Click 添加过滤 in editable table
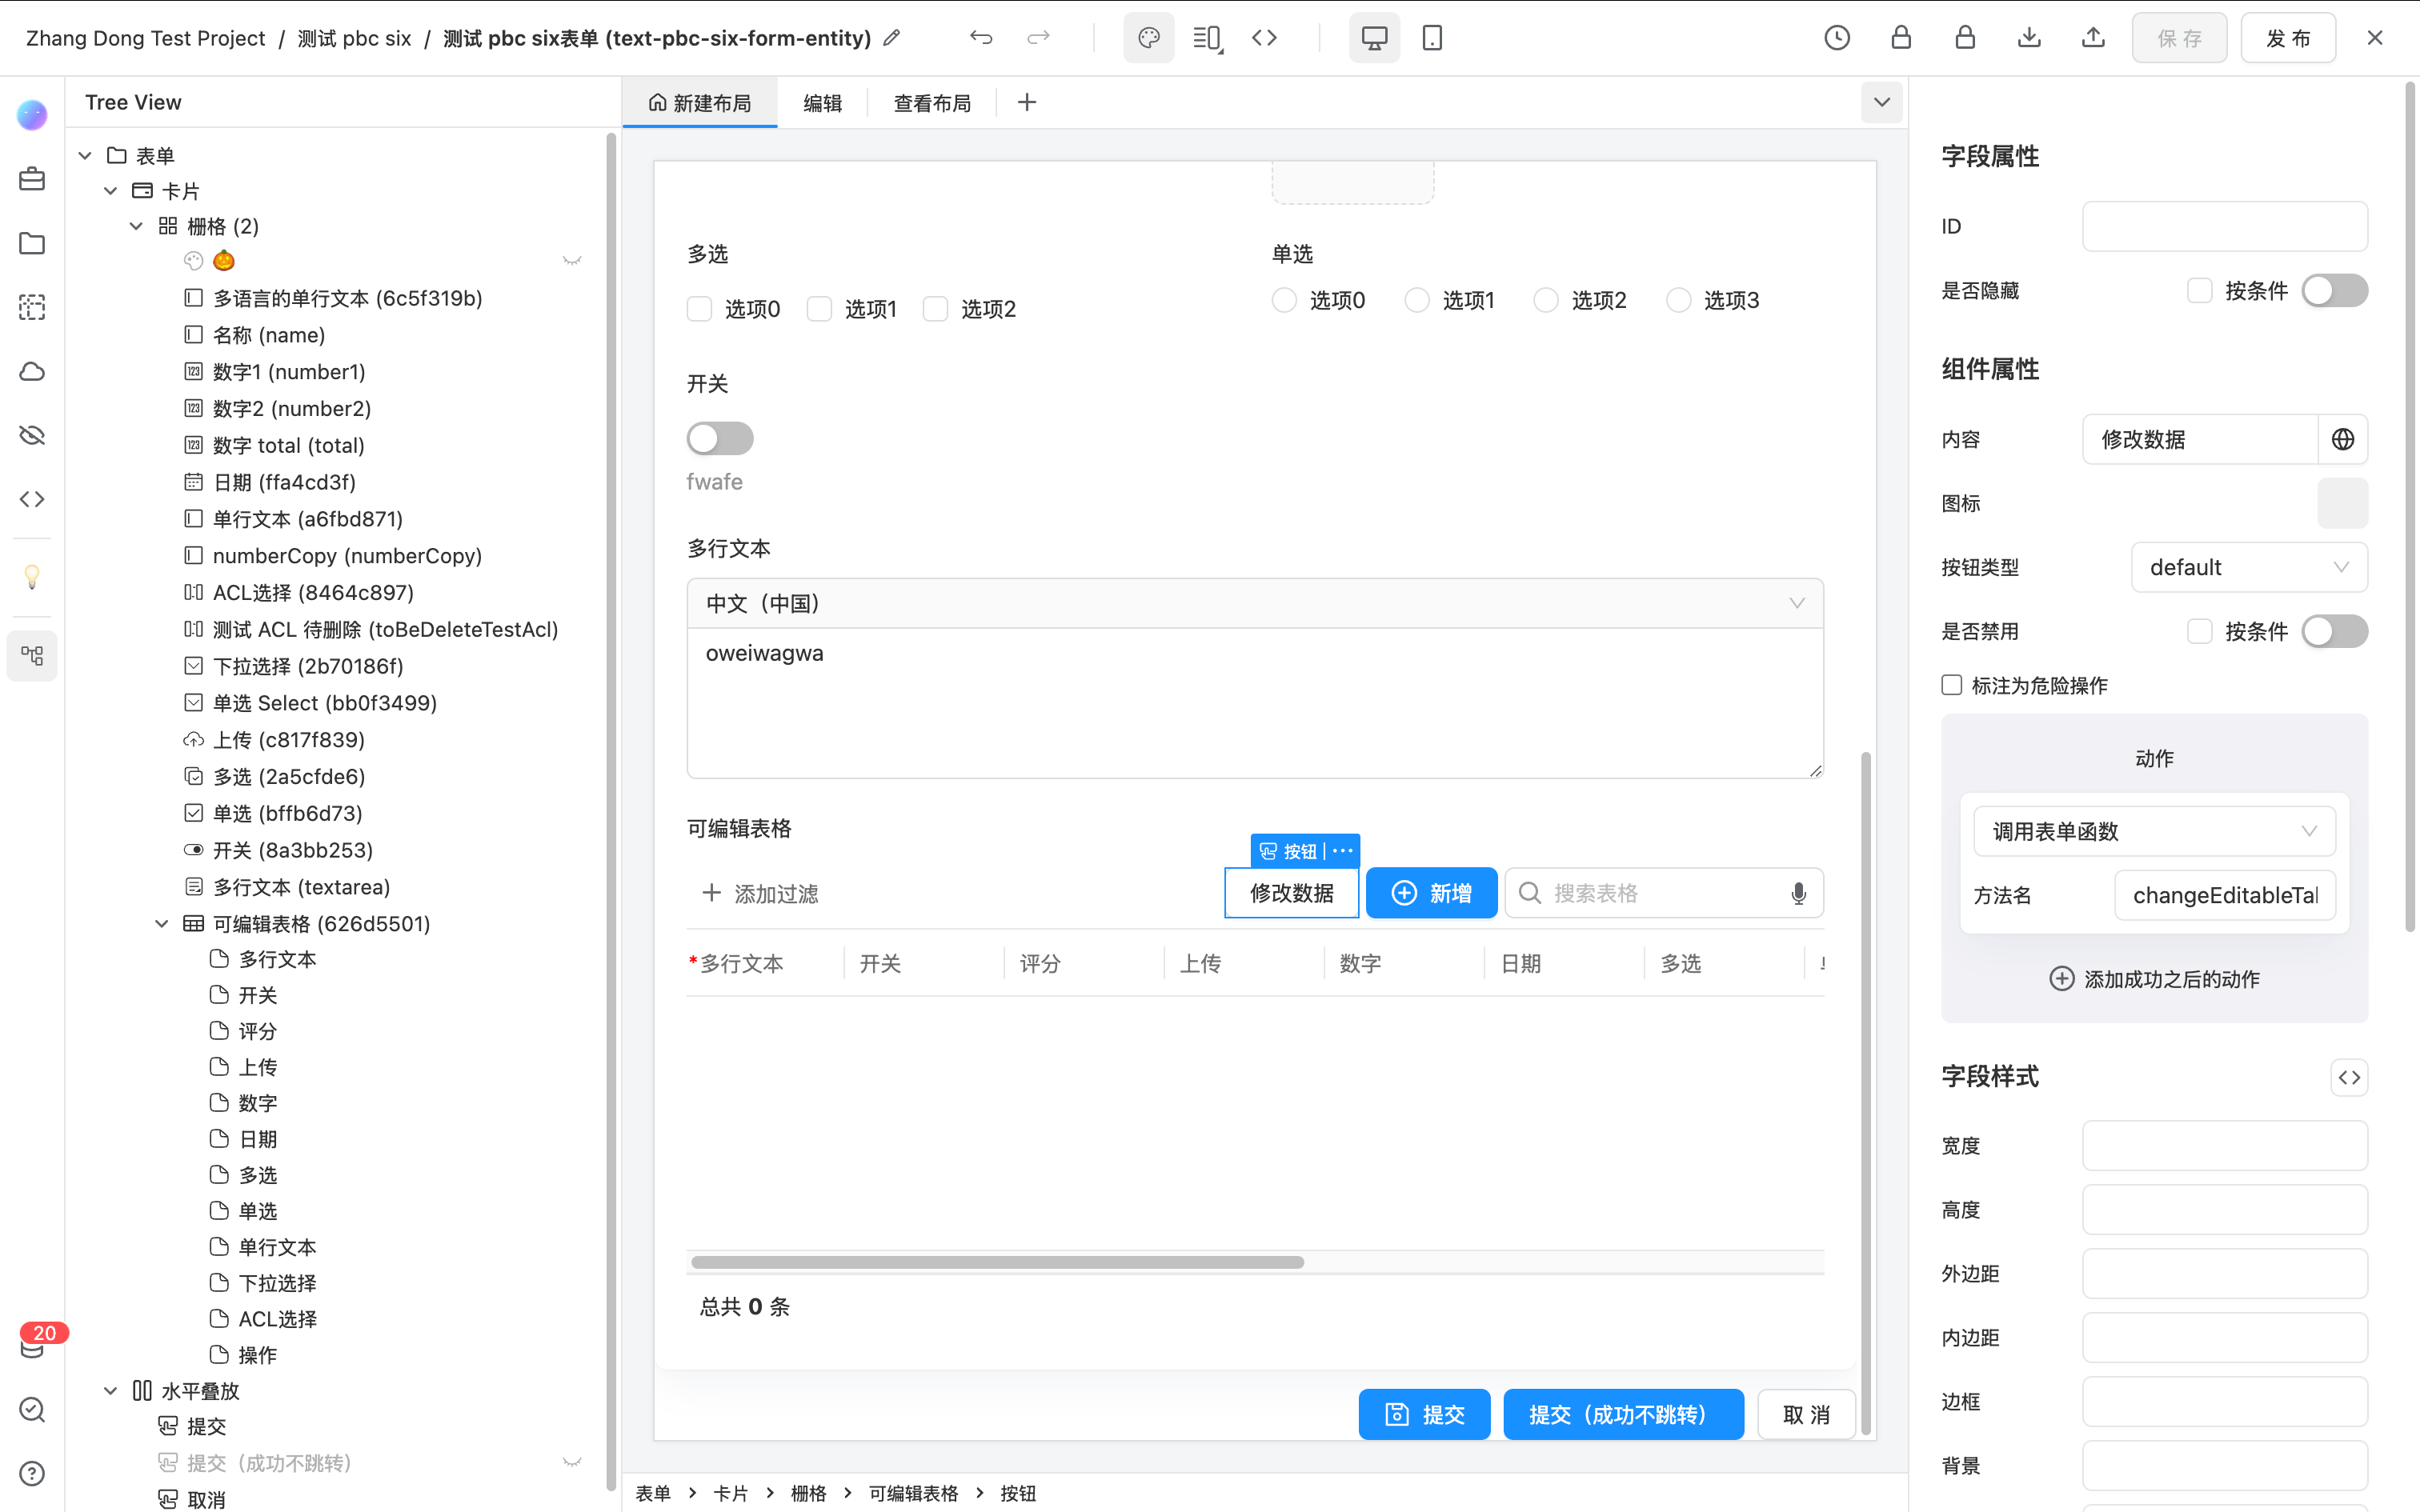This screenshot has width=2420, height=1512. 760,893
